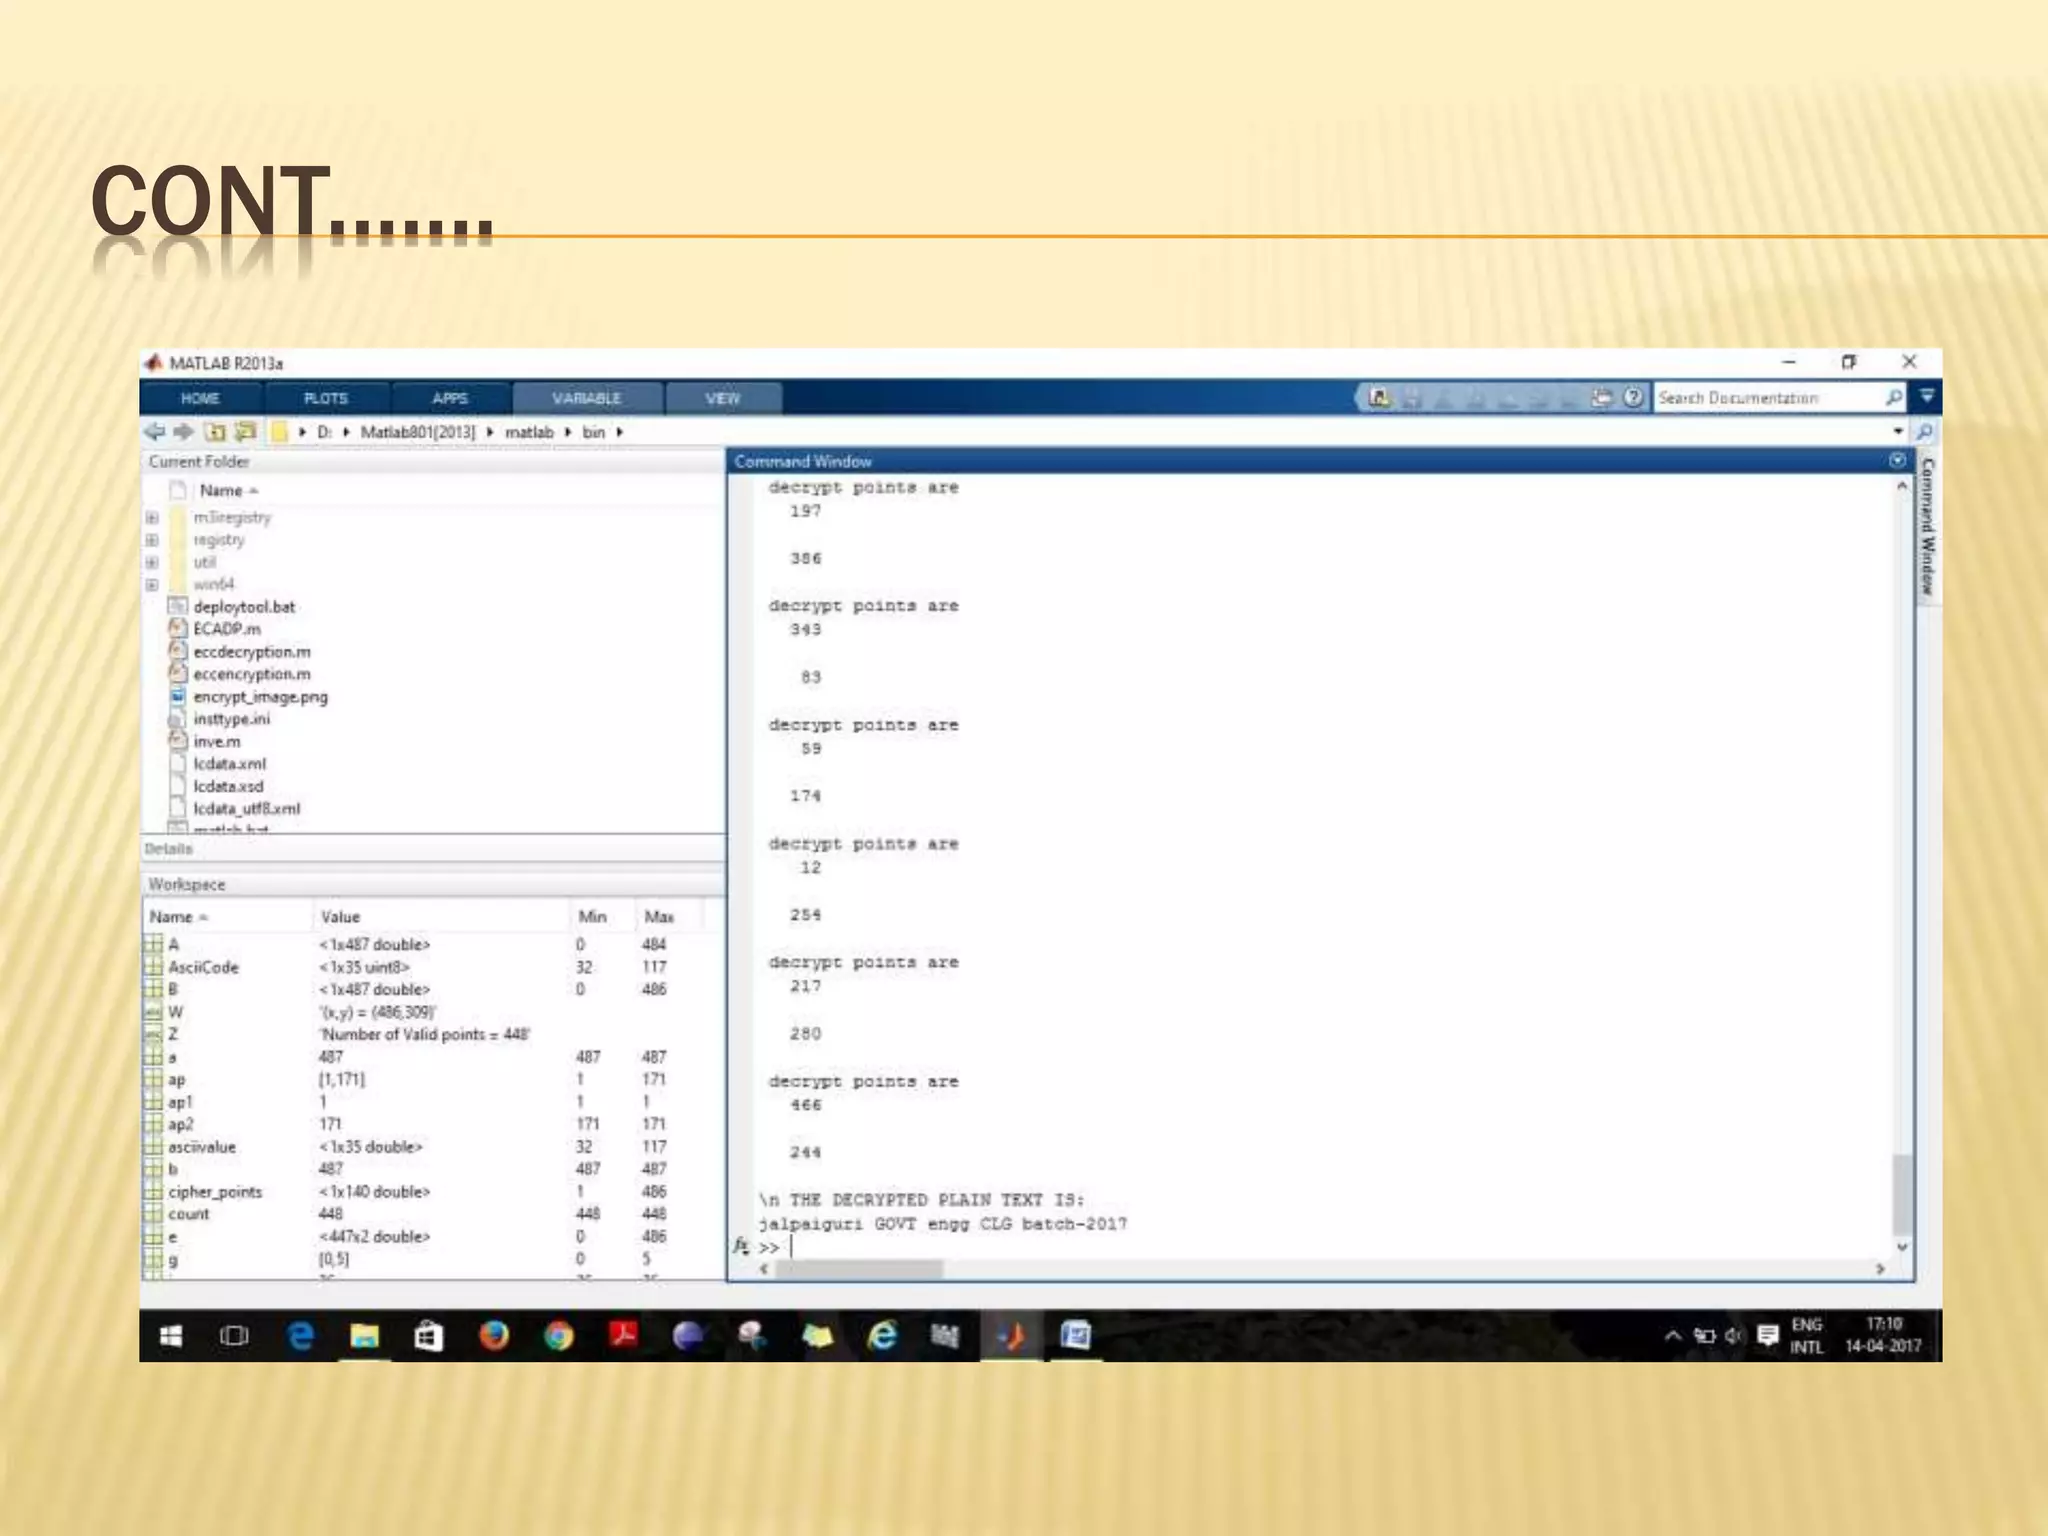Click the switch windows icon beside Help

pos(1602,398)
